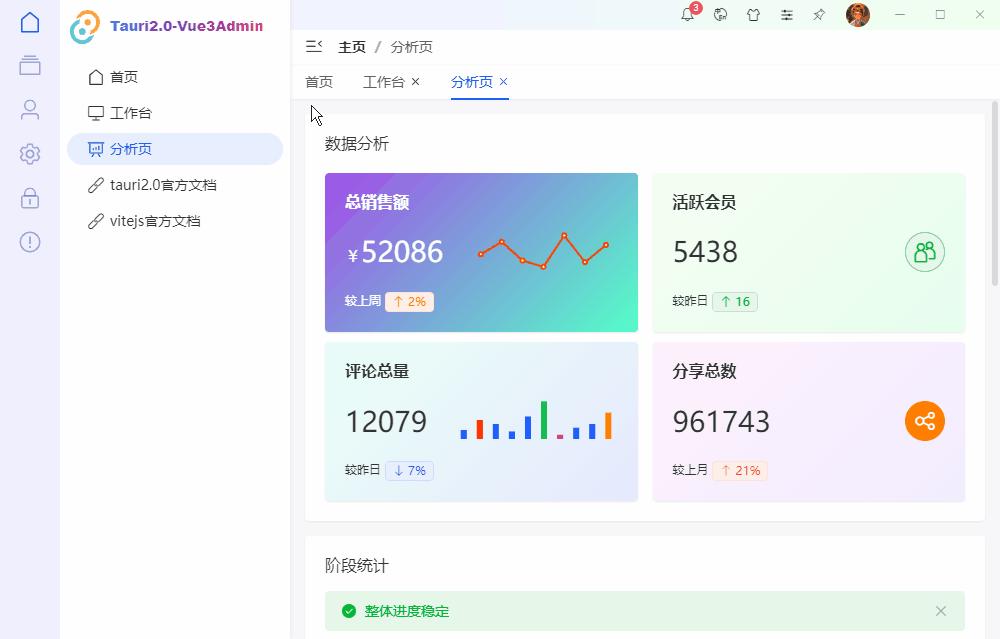This screenshot has height=639, width=1000.
Task: Collapse the sidebar using the hamburger icon
Action: tap(313, 46)
